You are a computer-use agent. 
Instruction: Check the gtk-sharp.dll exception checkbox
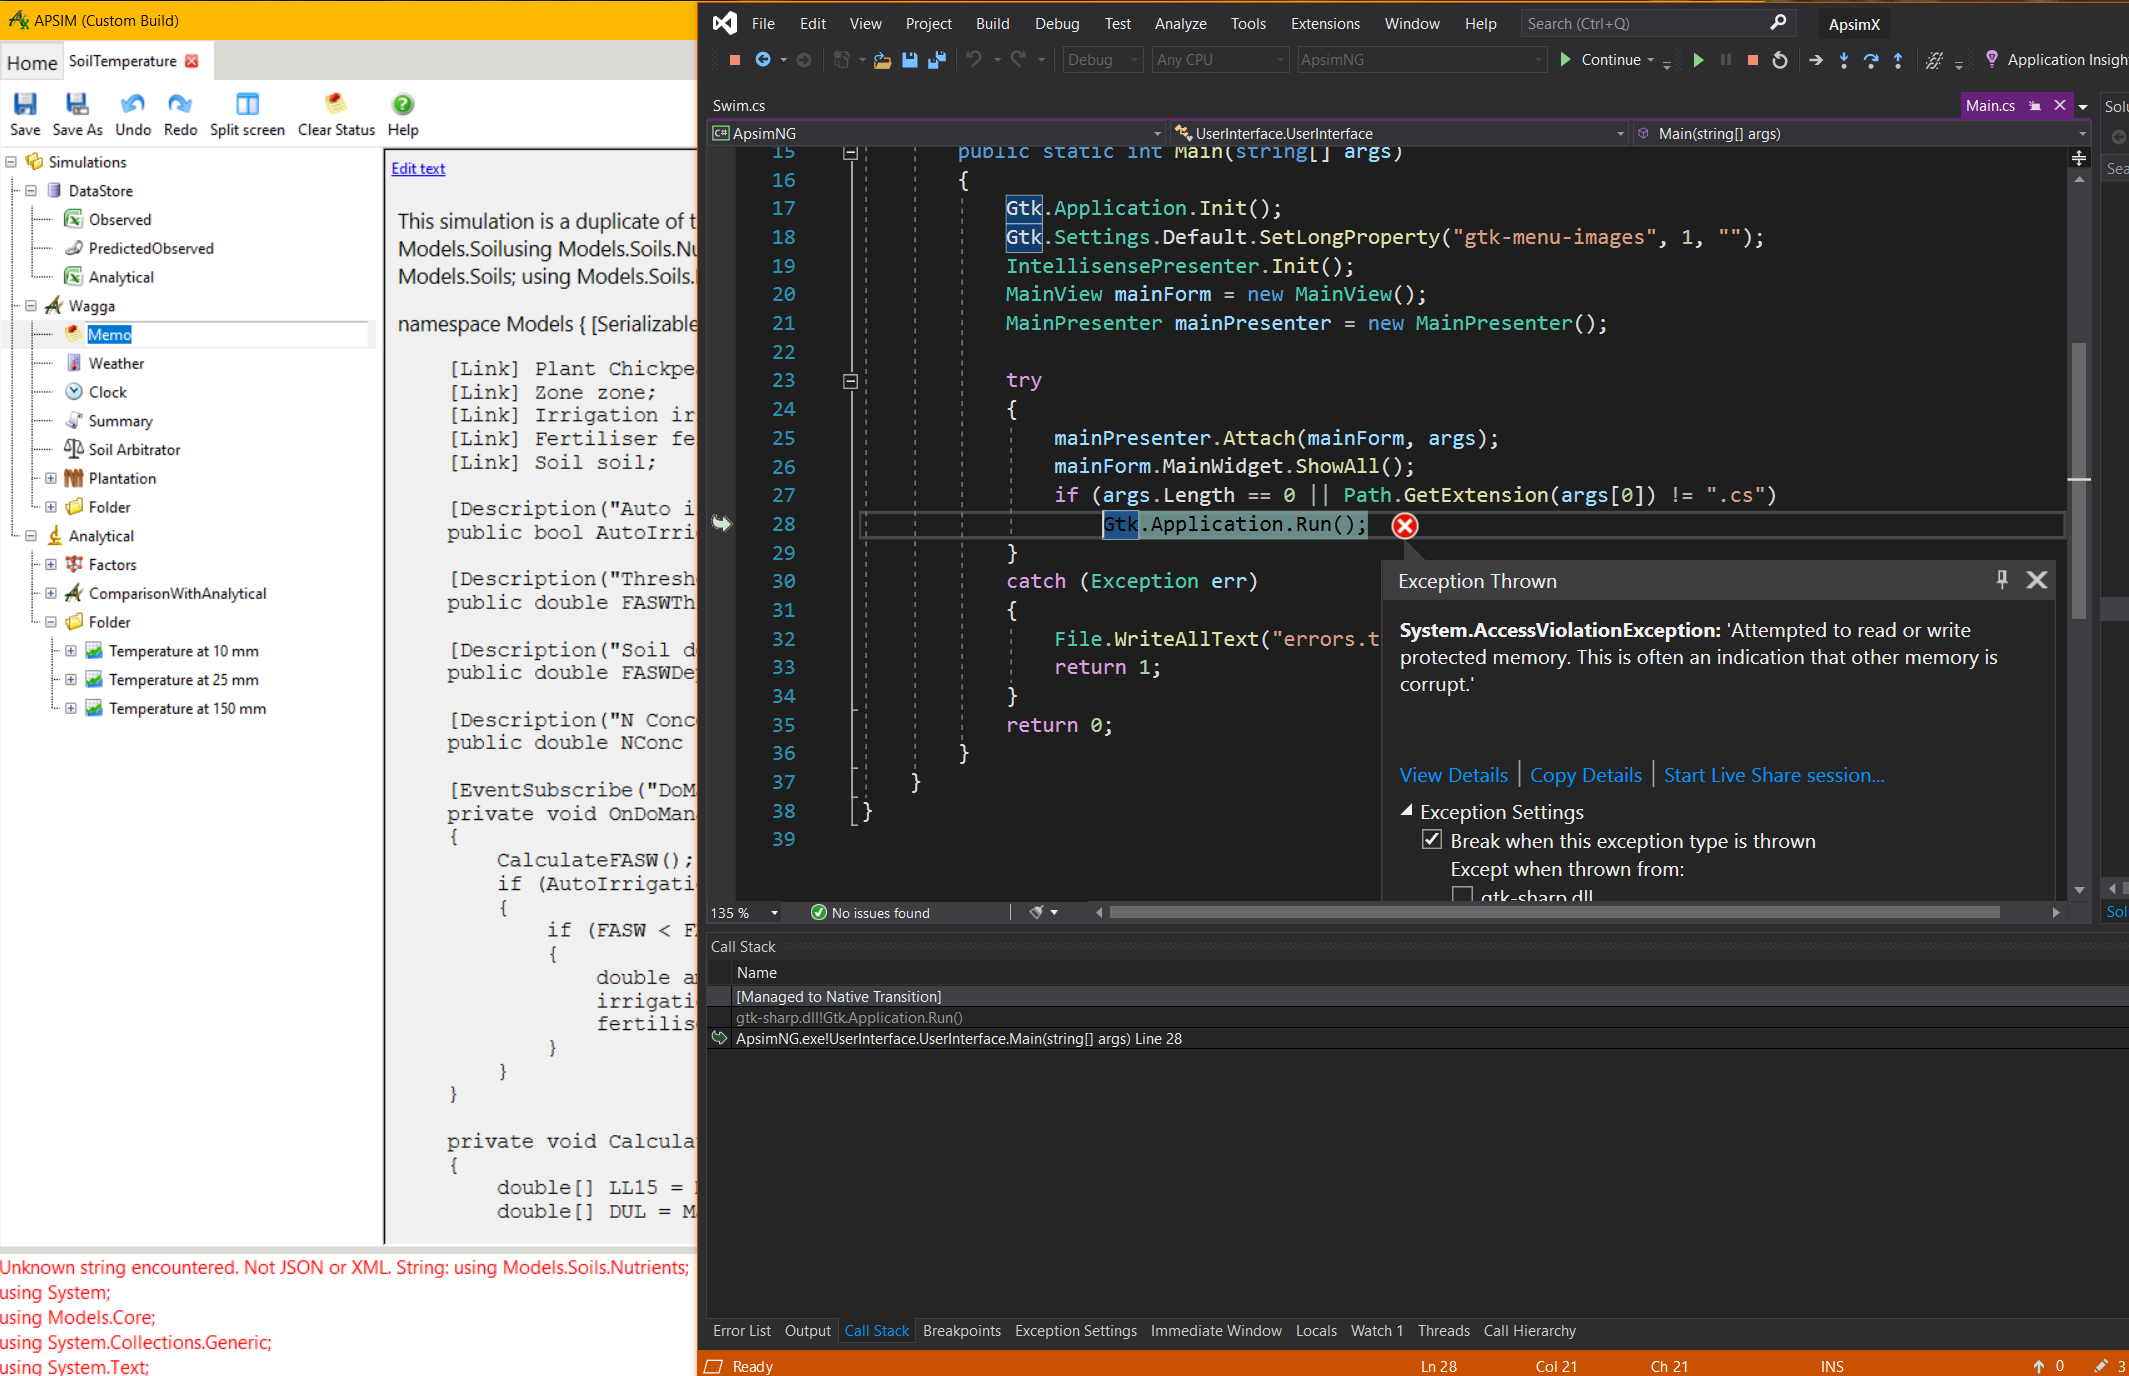click(x=1462, y=894)
